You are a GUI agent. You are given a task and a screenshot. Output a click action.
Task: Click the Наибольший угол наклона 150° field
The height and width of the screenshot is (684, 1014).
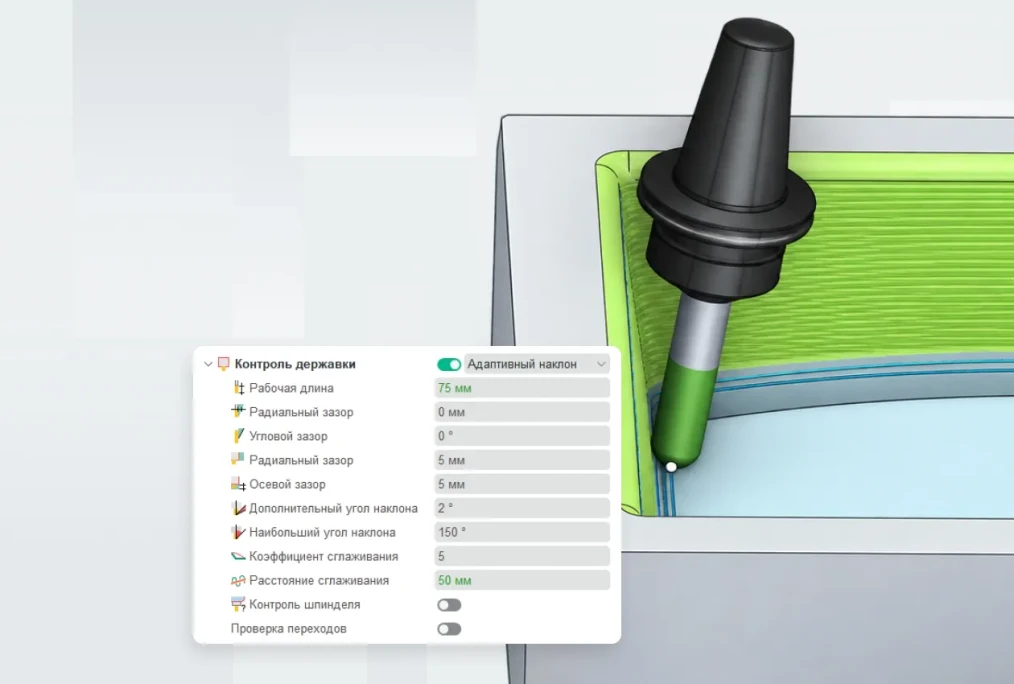tap(522, 532)
